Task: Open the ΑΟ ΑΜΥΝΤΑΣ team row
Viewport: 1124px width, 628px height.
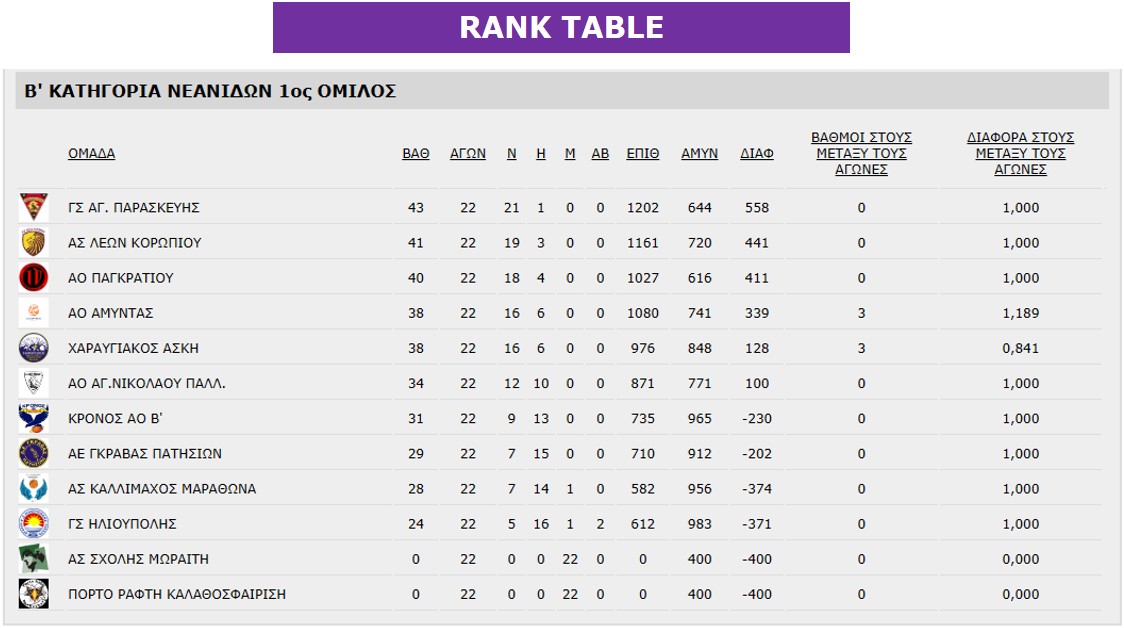Action: pos(559,313)
